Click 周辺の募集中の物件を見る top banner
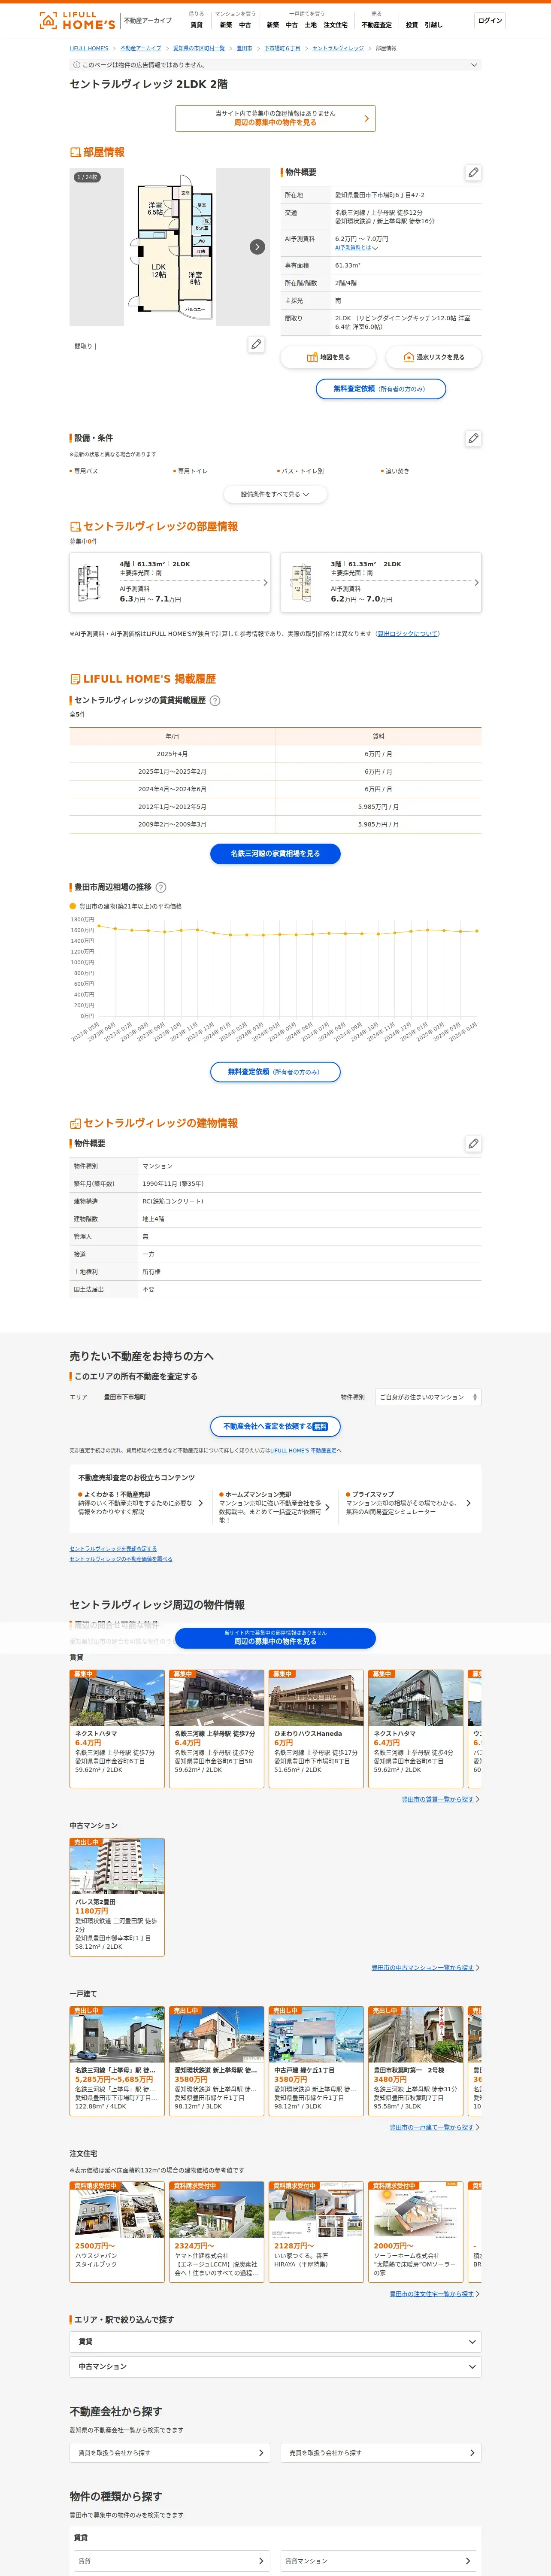The width and height of the screenshot is (551, 2576). pyautogui.click(x=275, y=118)
